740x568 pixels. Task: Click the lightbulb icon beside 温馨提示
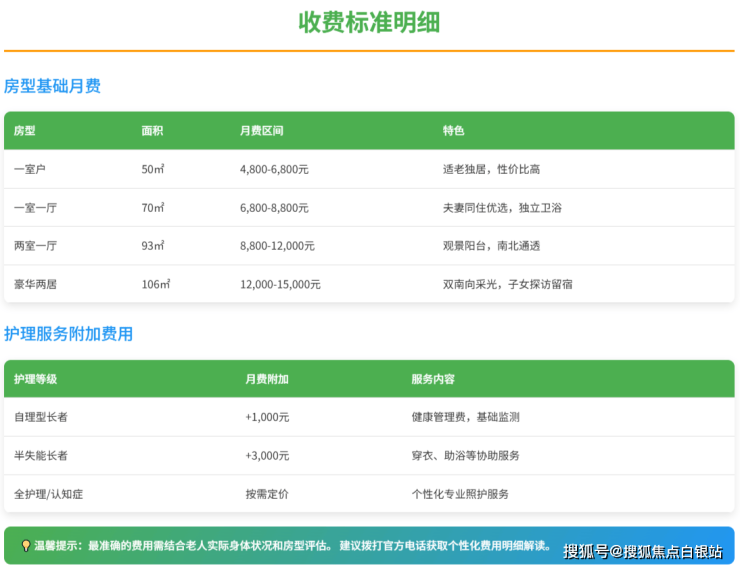click(x=26, y=546)
